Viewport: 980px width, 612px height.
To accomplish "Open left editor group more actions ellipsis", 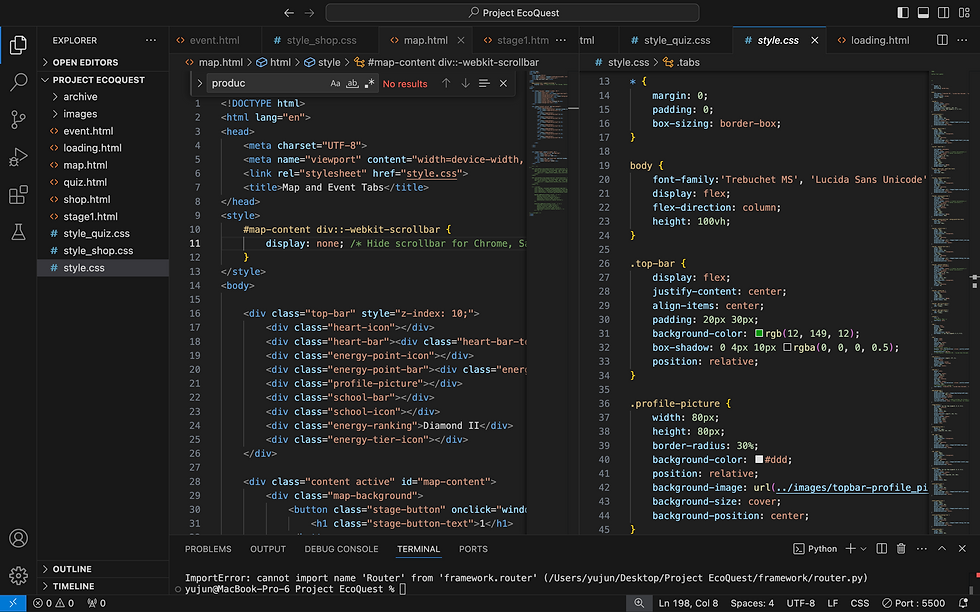I will (x=561, y=40).
